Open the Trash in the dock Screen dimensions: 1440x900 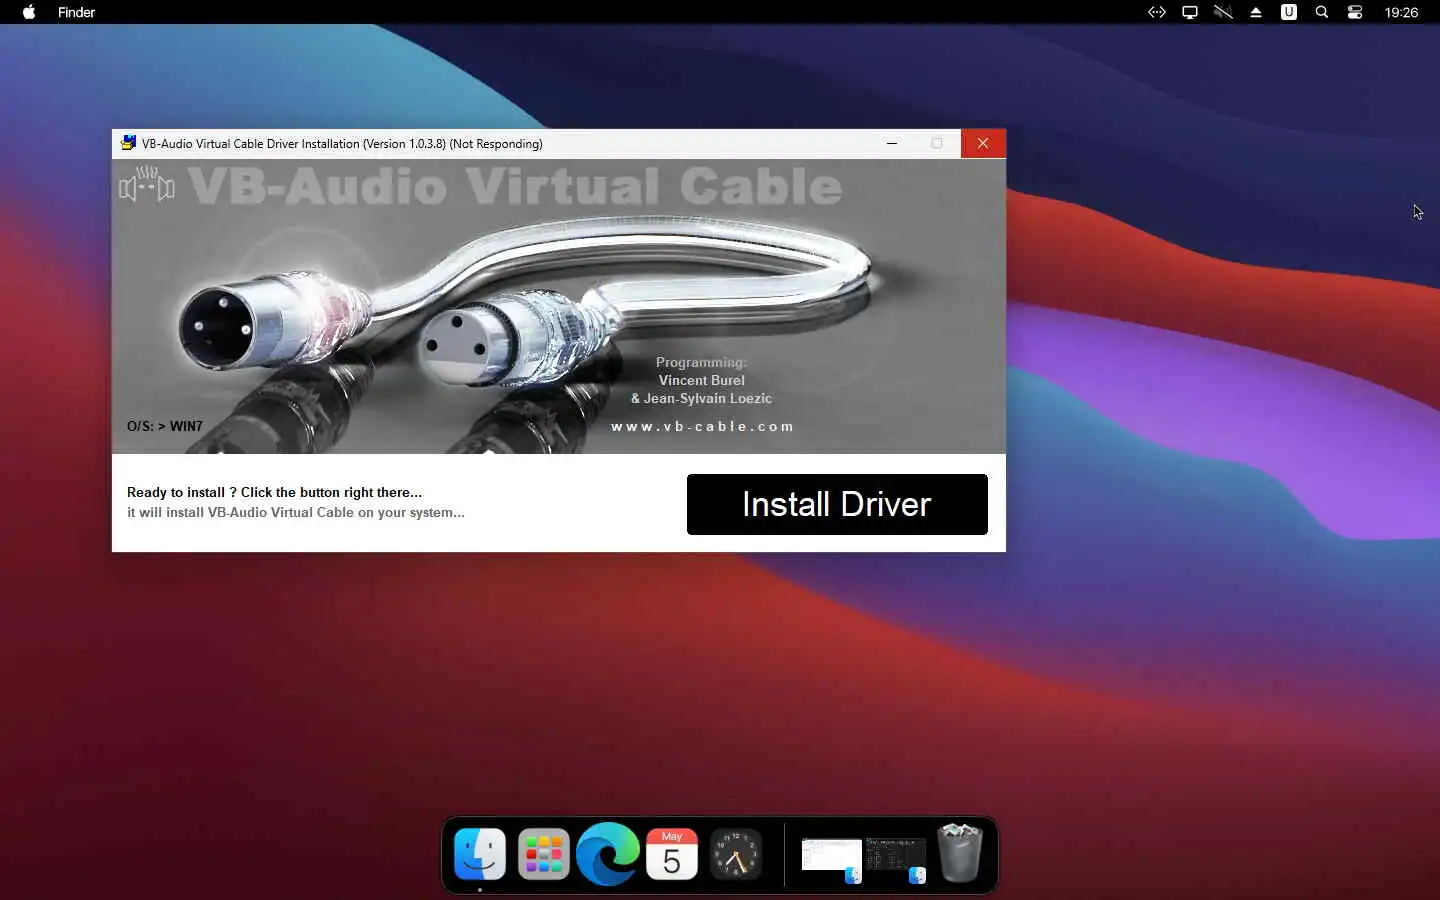click(960, 853)
